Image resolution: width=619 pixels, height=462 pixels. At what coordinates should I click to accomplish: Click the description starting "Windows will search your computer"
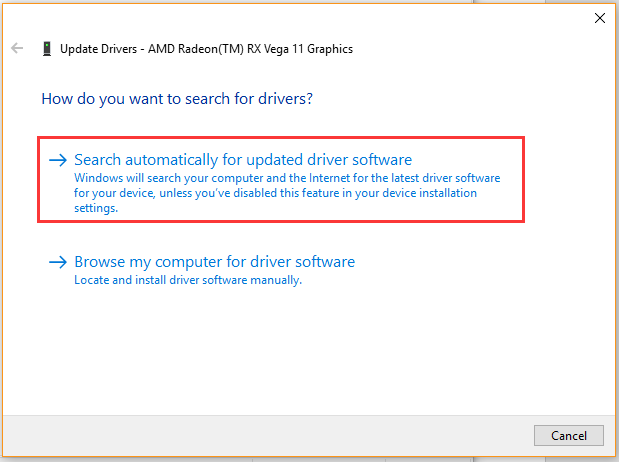[287, 193]
